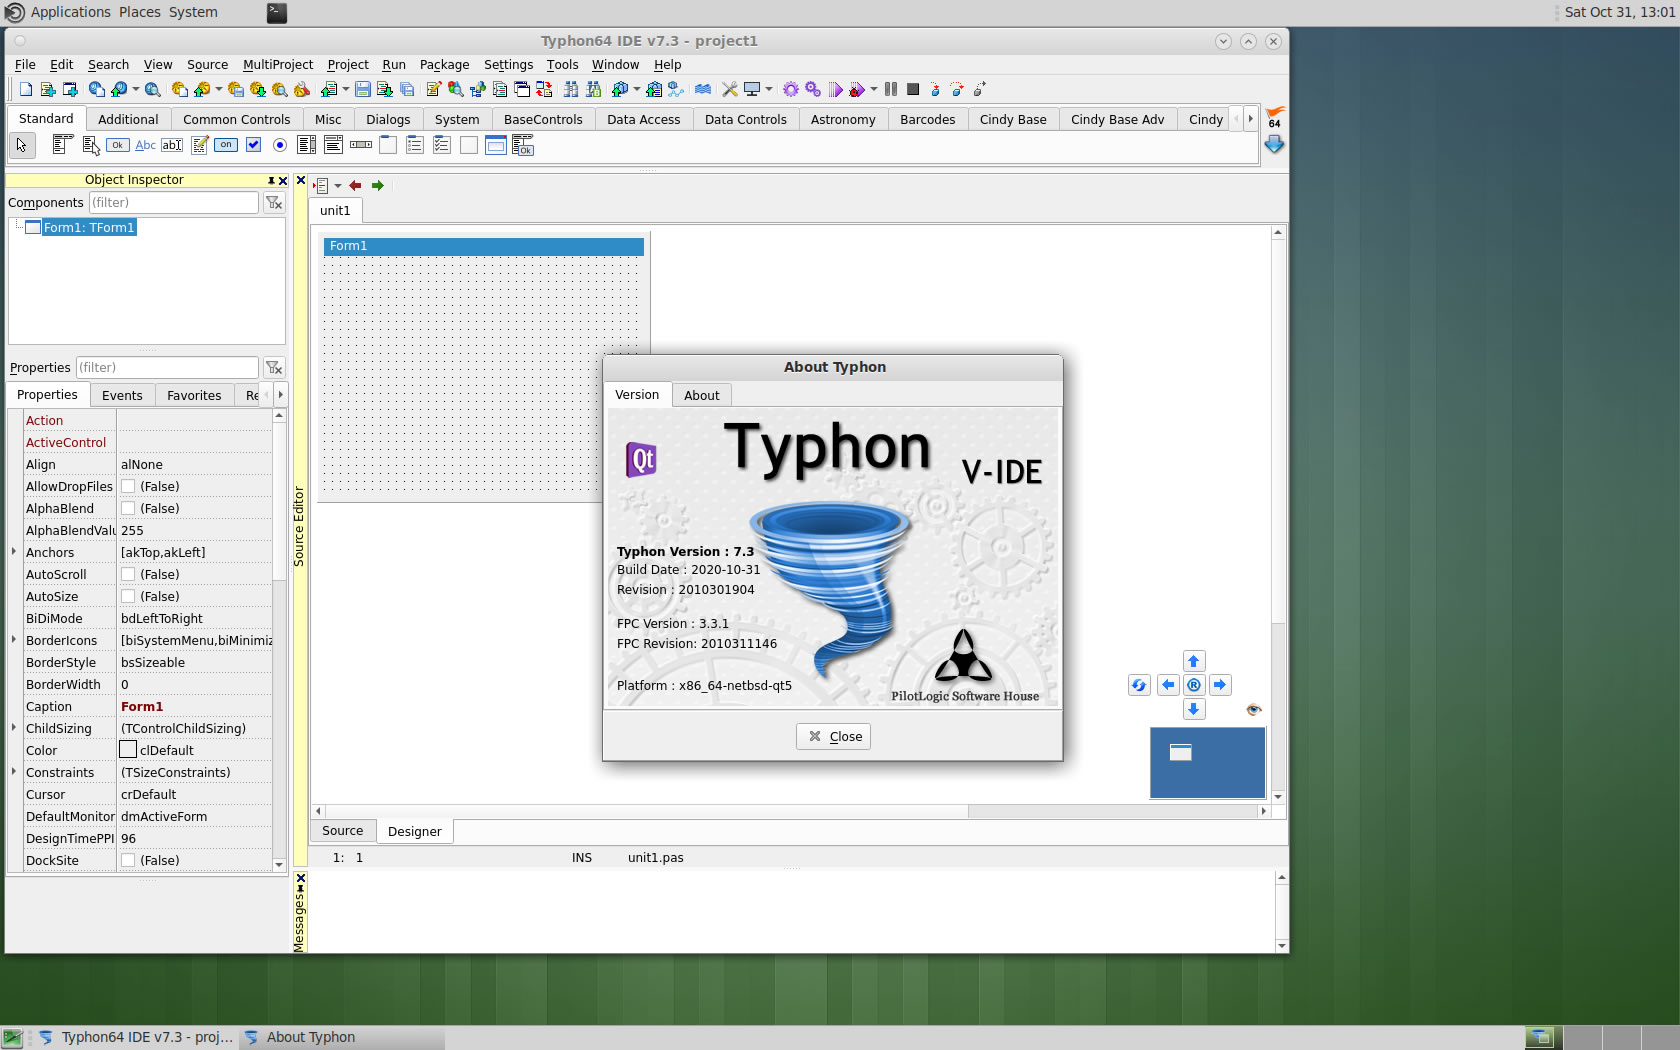Open the MultiProject menu
Image resolution: width=1680 pixels, height=1050 pixels.
coord(278,65)
